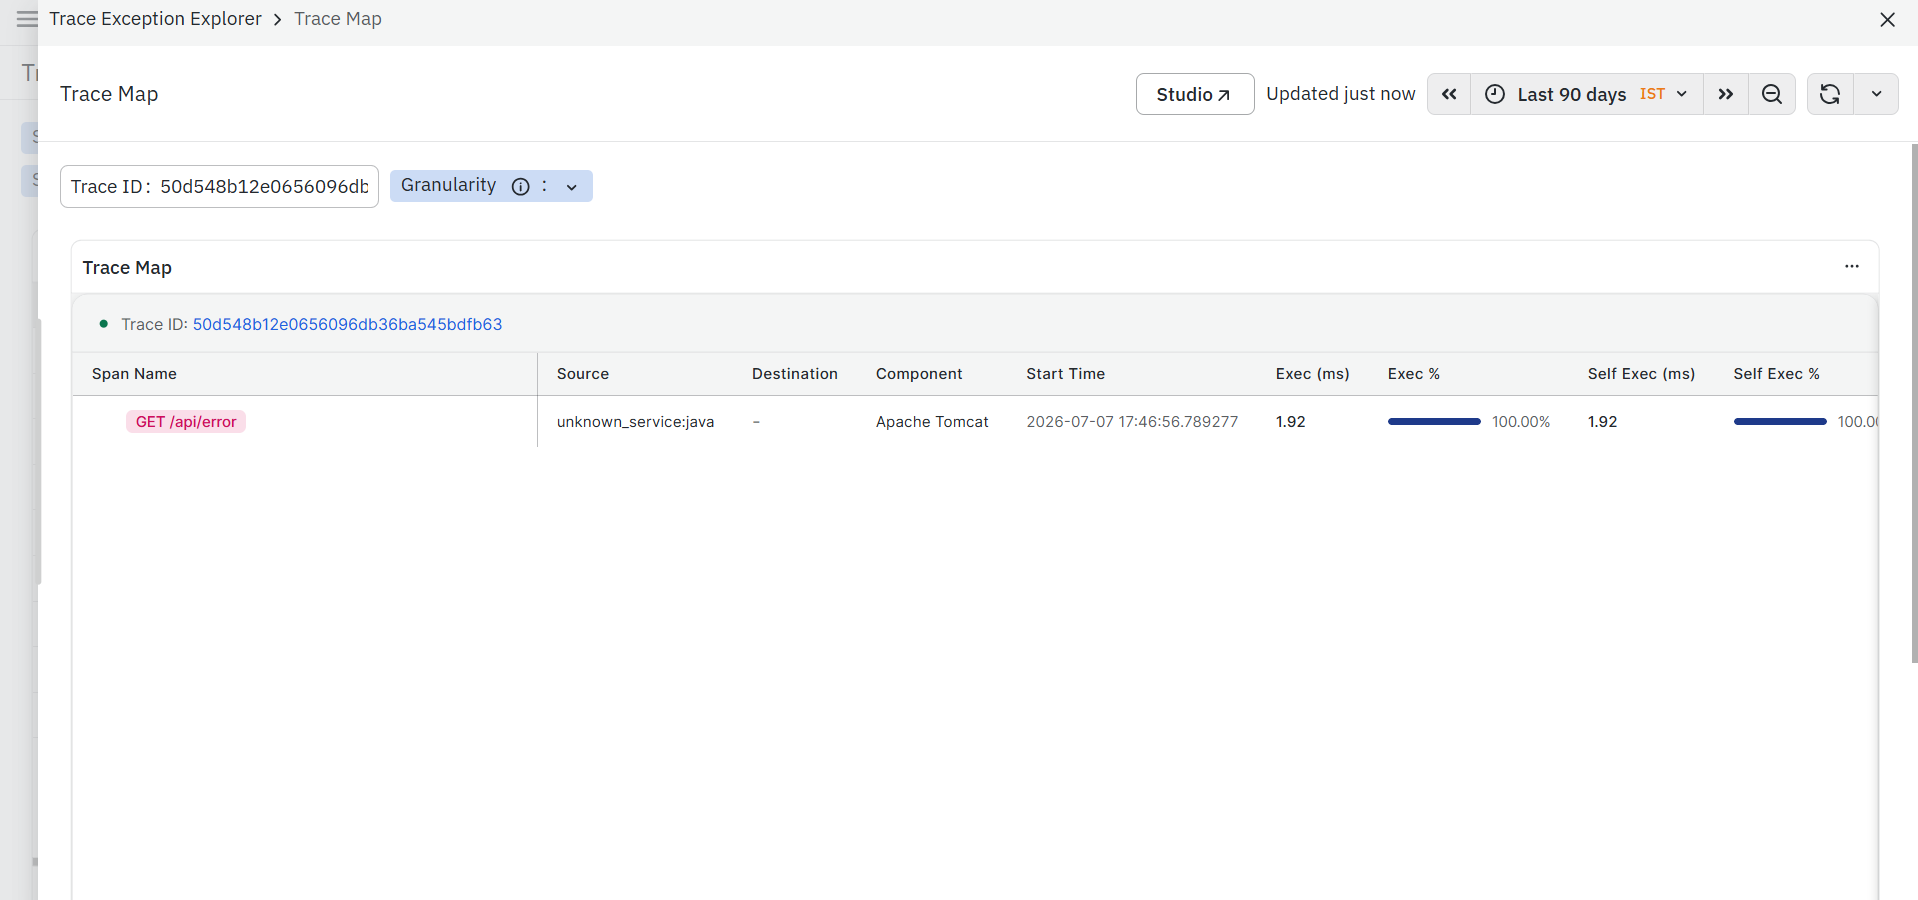This screenshot has height=900, width=1918.
Task: Close the Trace Map panel
Action: [1887, 20]
